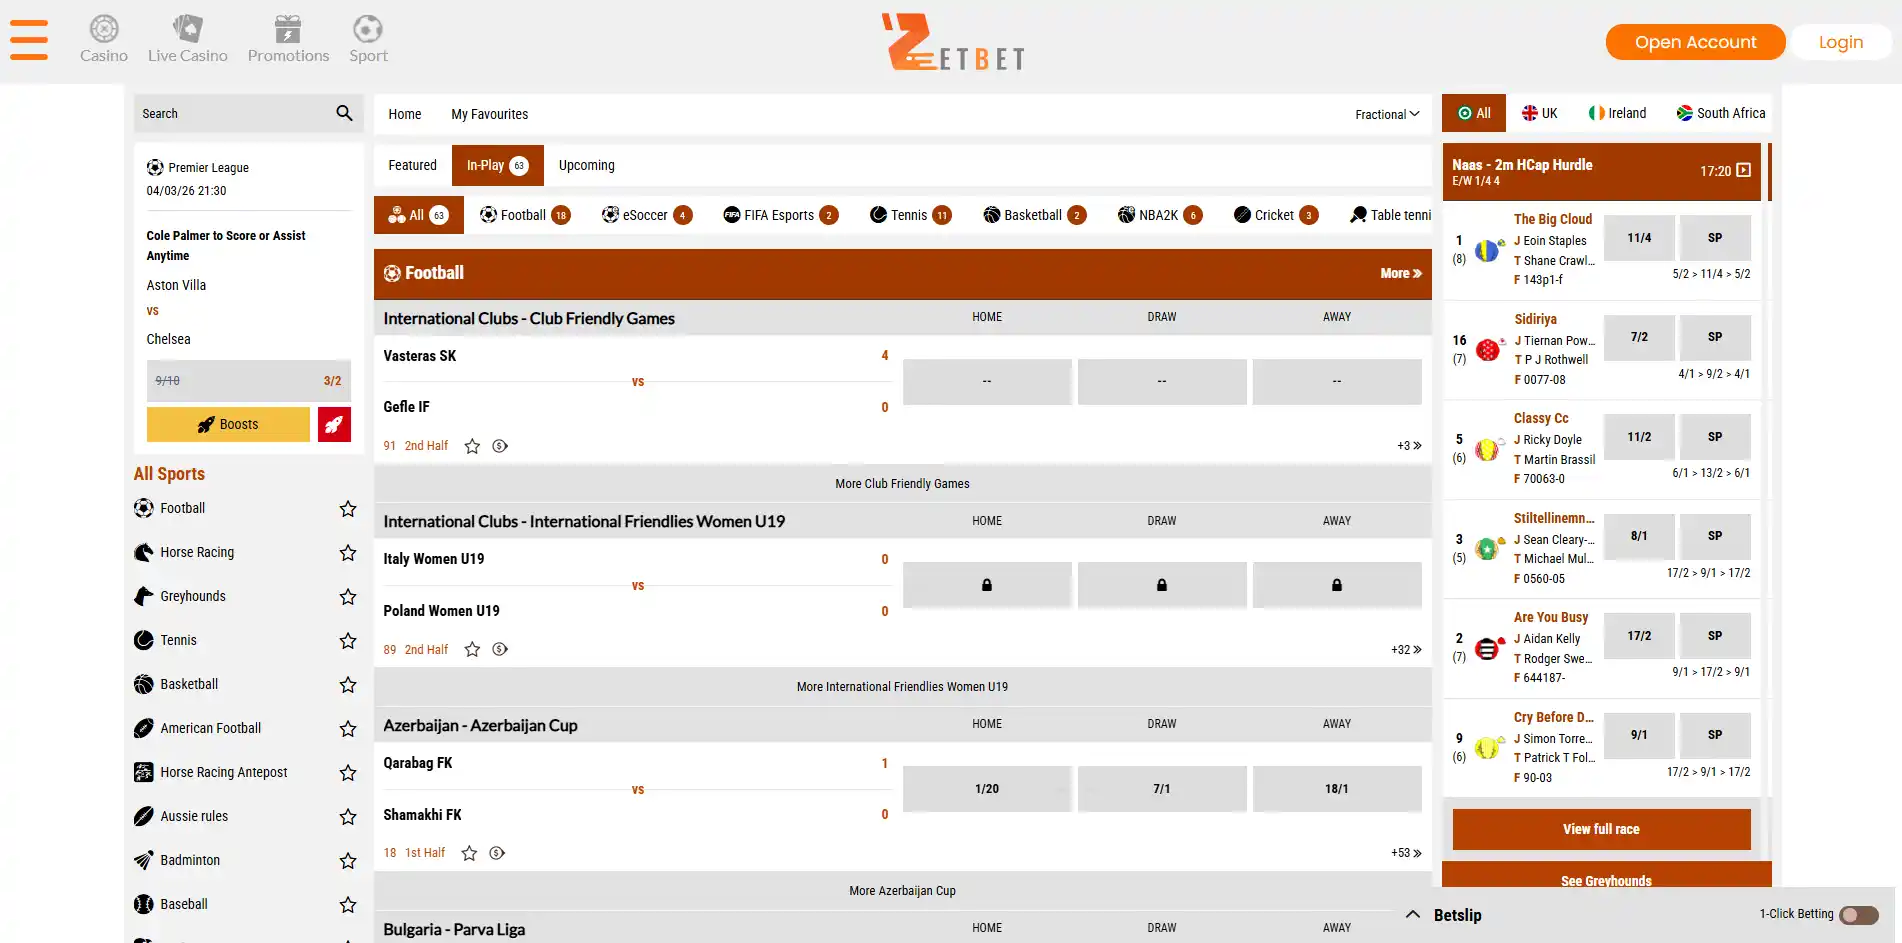Open the orange hamburger menu
Screen dimensions: 1902x943
(x=29, y=40)
